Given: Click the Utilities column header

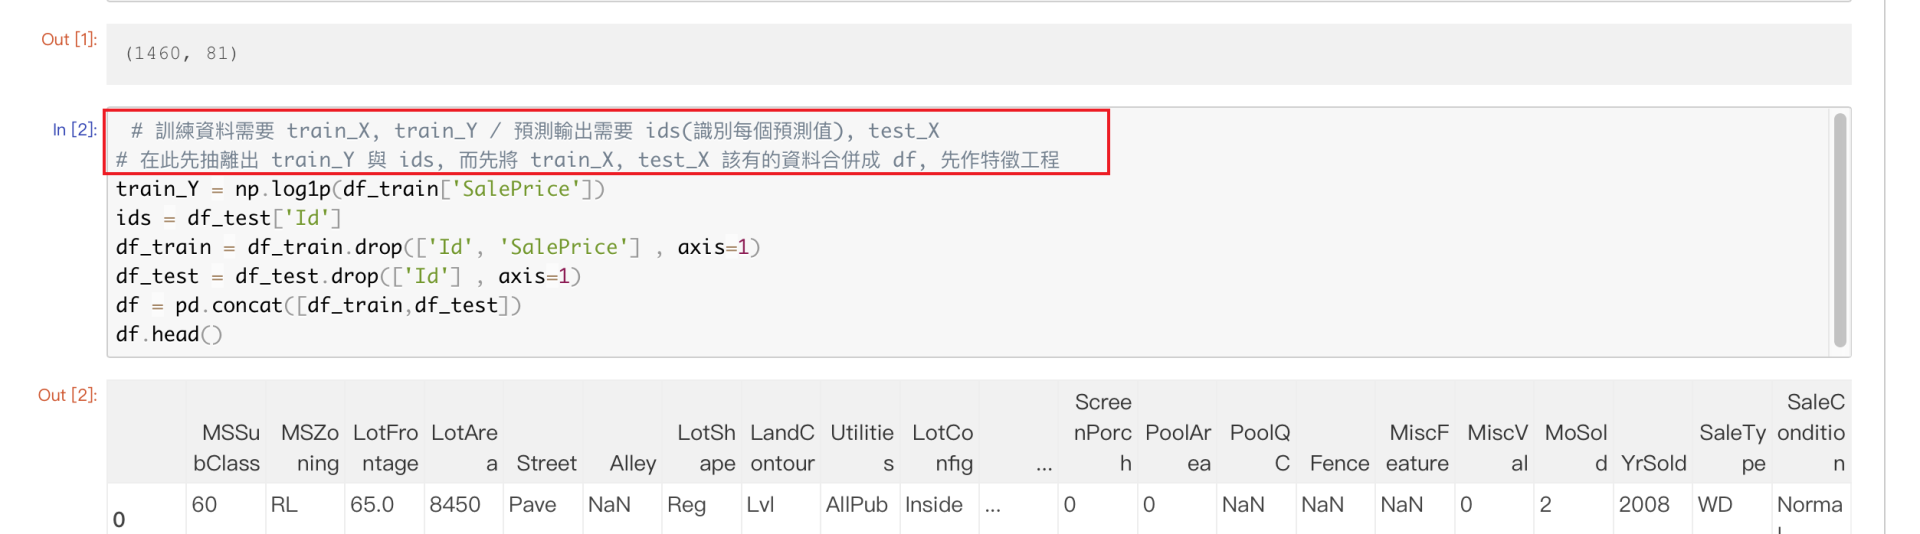Looking at the screenshot, I should tap(862, 448).
